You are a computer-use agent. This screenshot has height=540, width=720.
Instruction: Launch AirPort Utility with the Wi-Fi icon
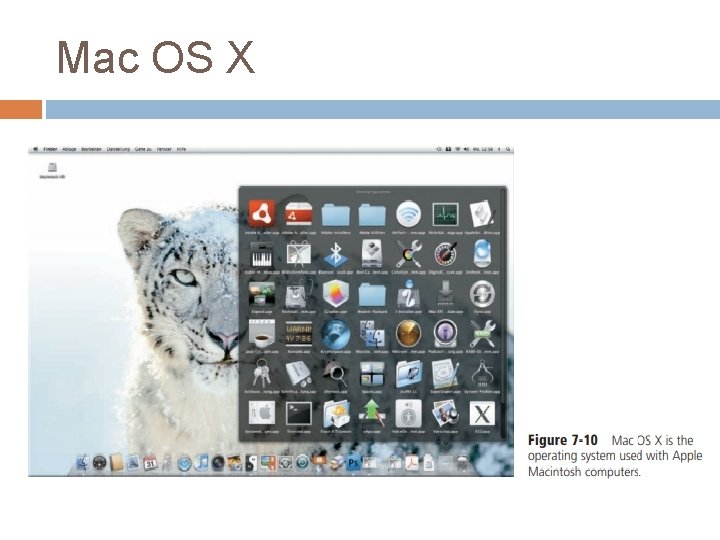point(409,214)
